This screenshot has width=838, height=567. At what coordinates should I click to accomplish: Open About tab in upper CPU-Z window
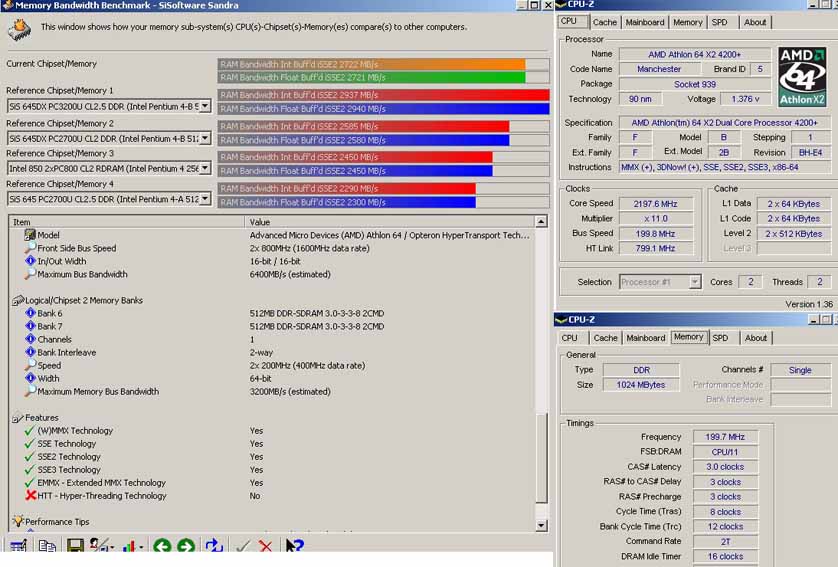coord(755,22)
